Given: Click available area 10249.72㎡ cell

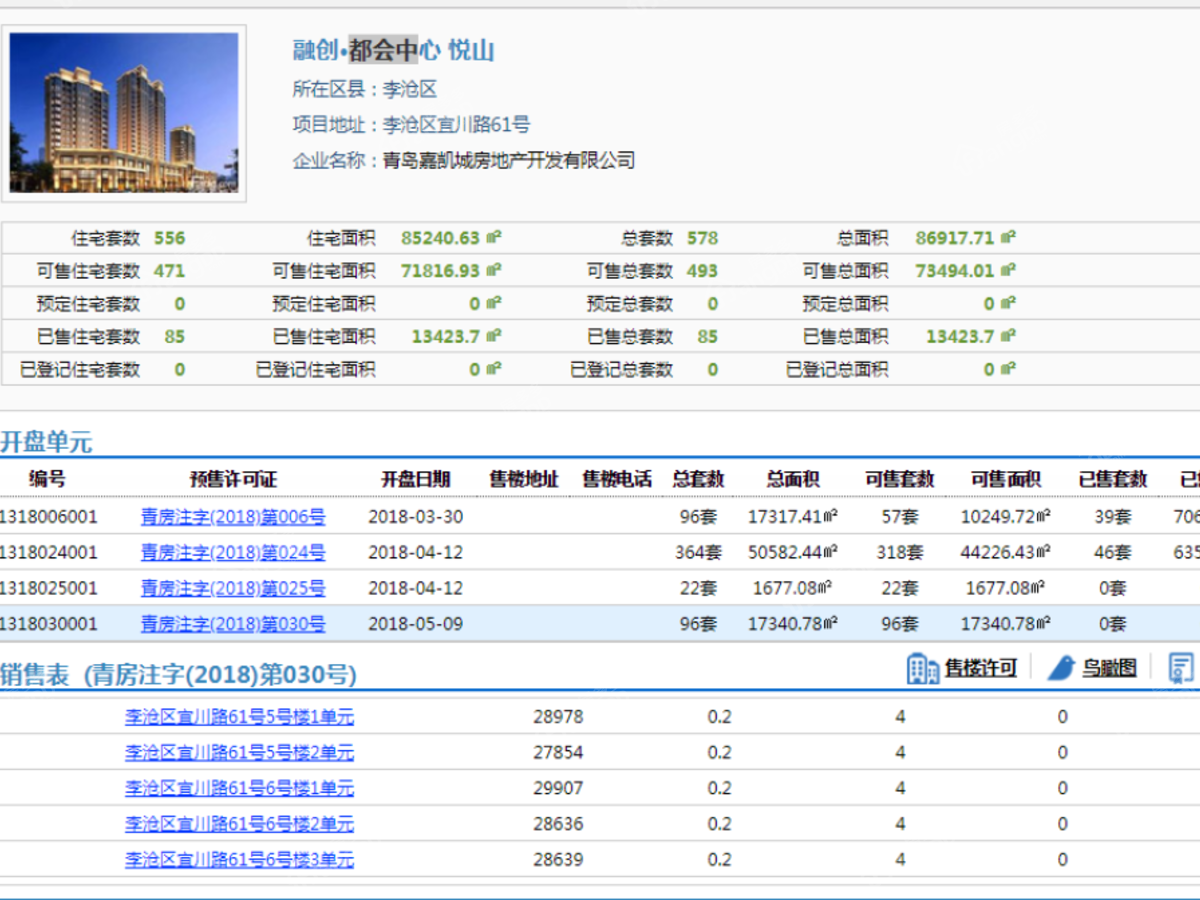Looking at the screenshot, I should [1006, 517].
